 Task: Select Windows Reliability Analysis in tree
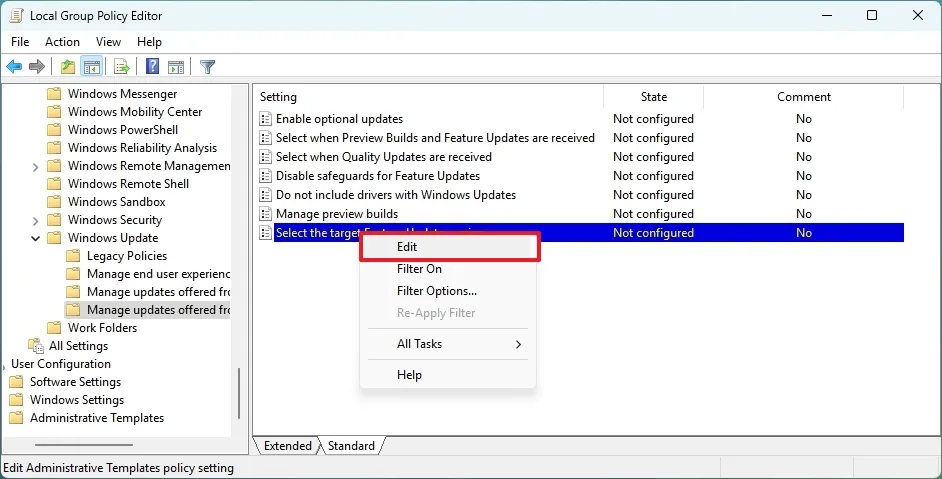(142, 148)
